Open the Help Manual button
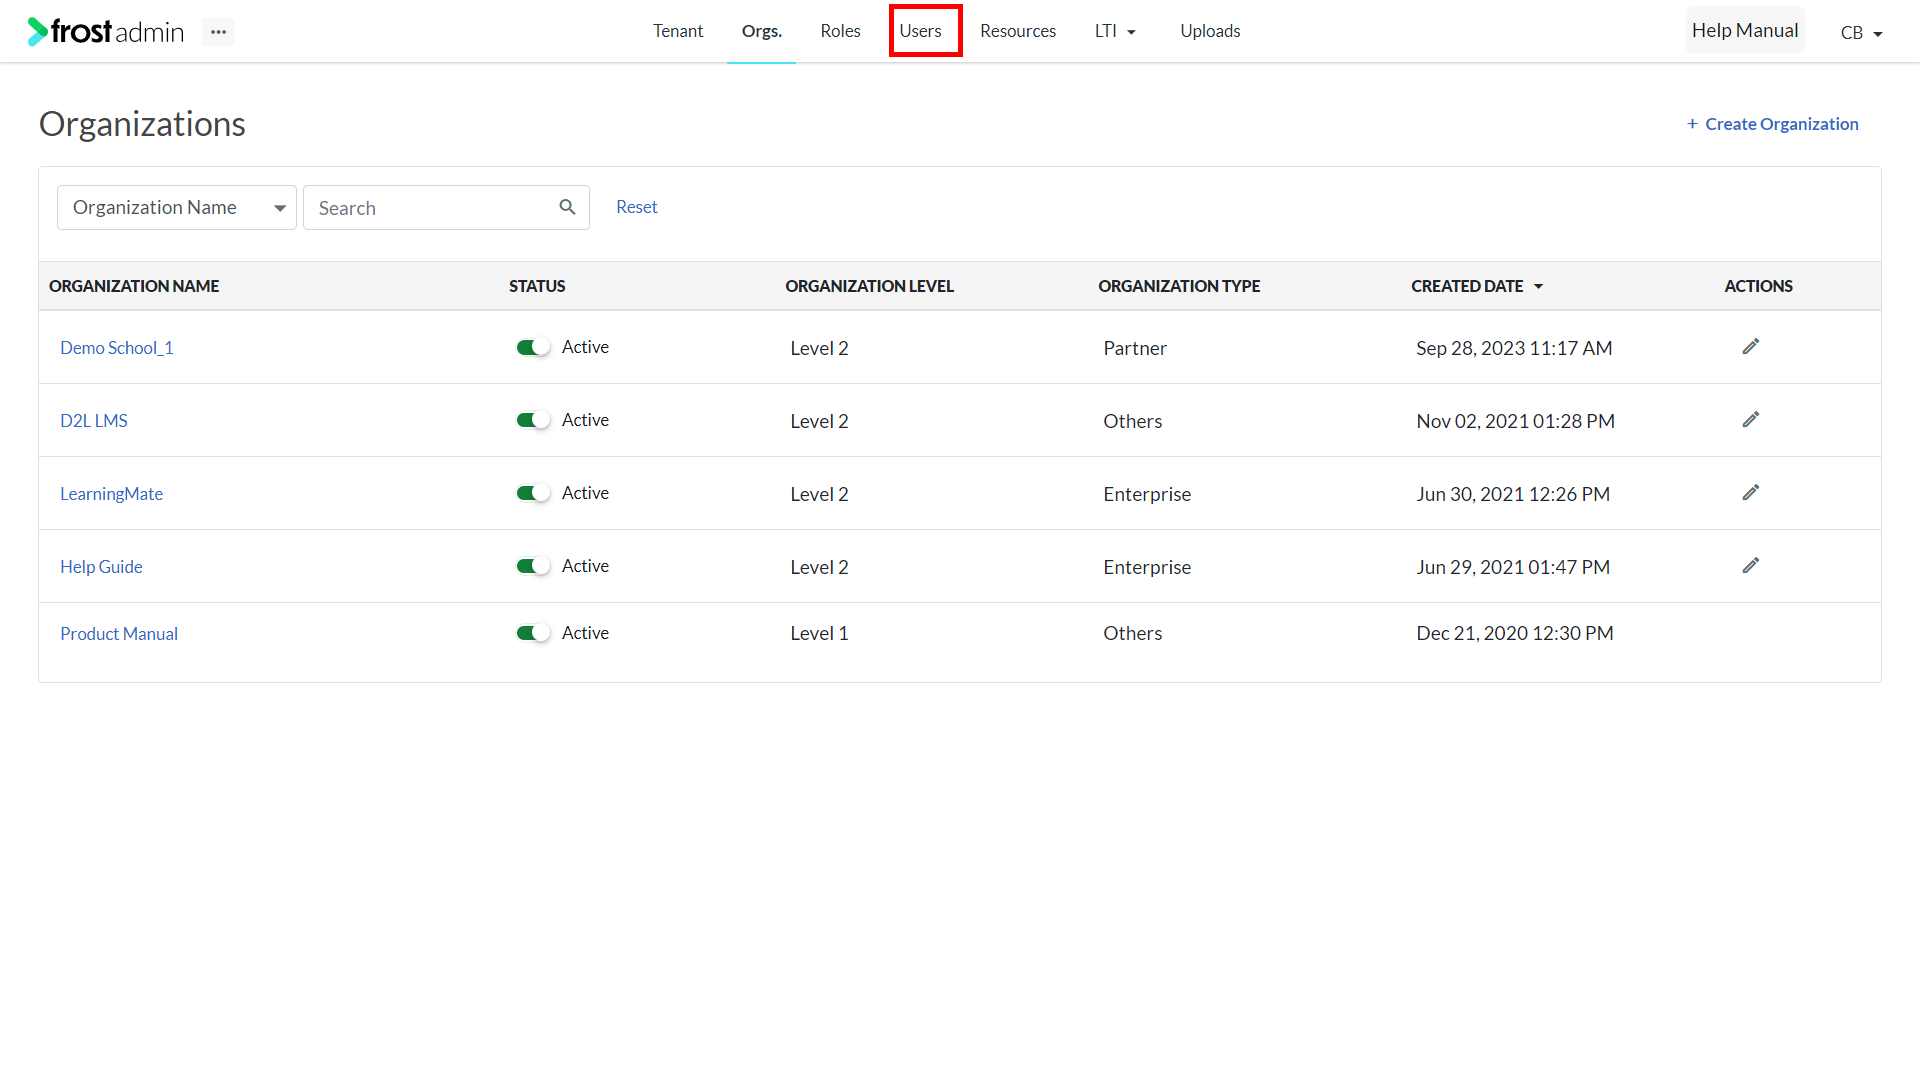Screen dimensions: 1920x1080 (x=1745, y=31)
